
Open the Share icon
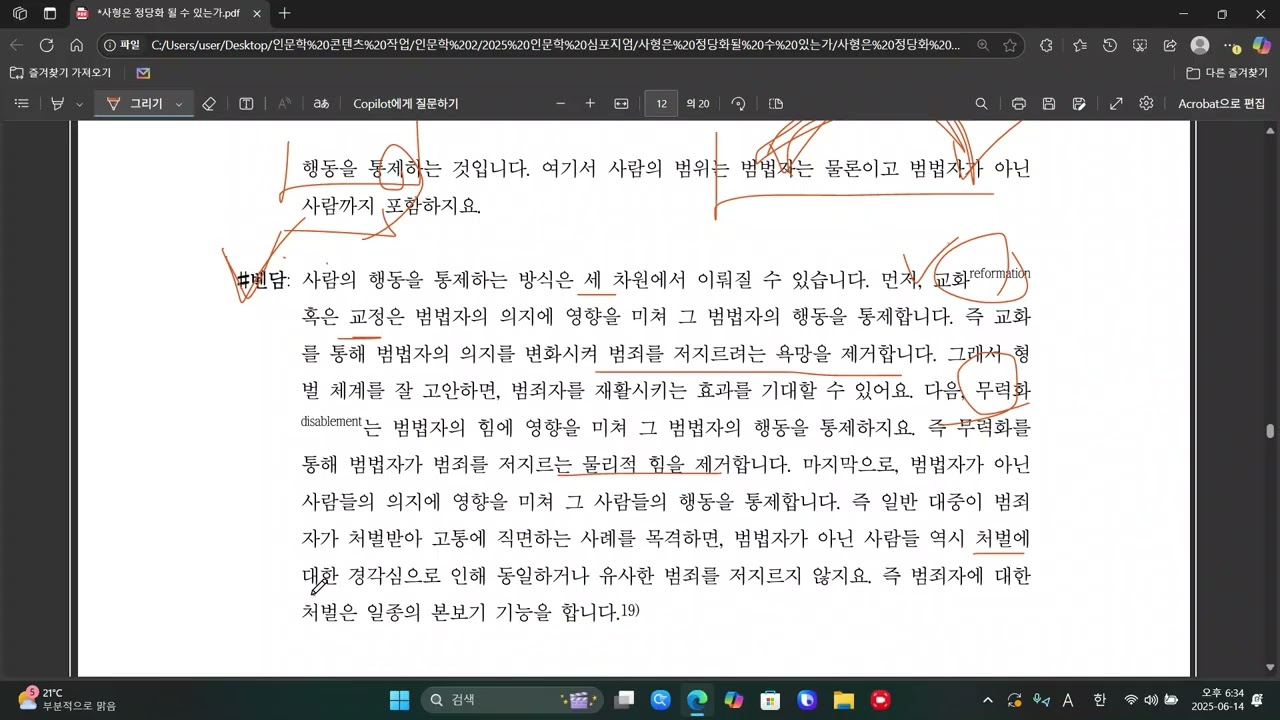(1170, 45)
